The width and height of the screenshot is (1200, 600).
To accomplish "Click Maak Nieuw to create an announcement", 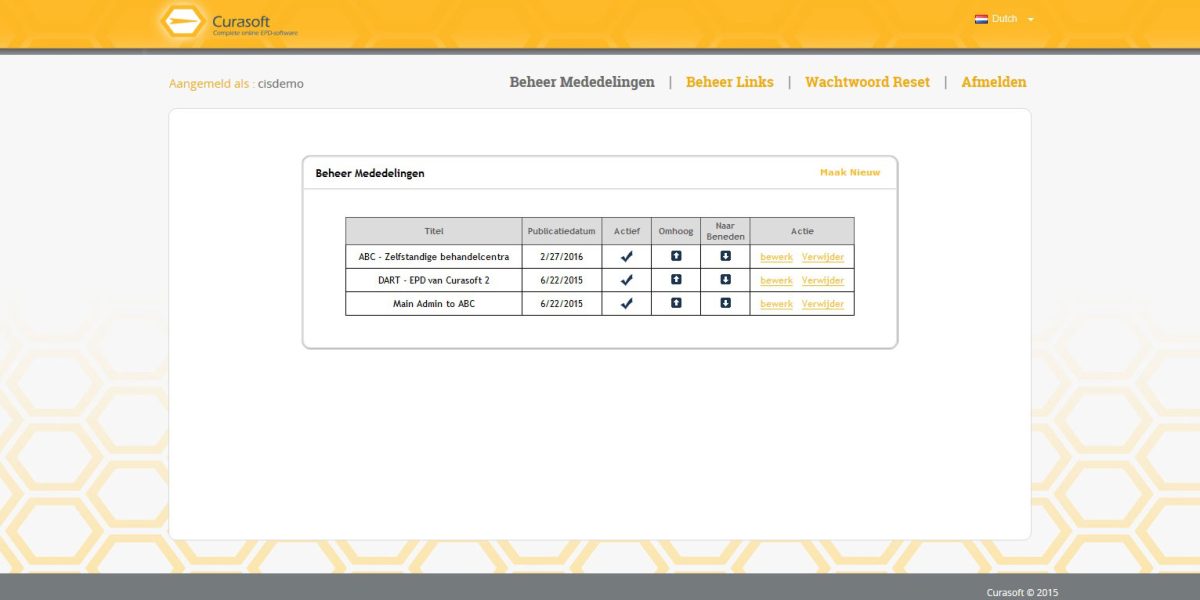I will (x=848, y=172).
